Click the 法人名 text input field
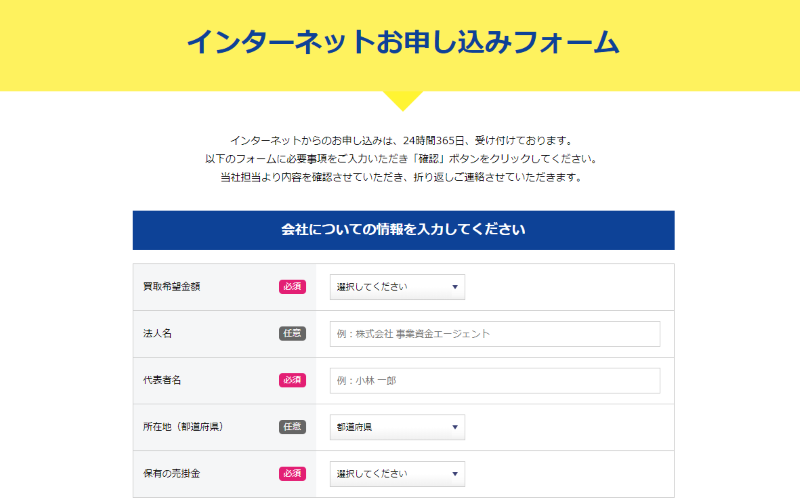The width and height of the screenshot is (800, 504). (495, 334)
